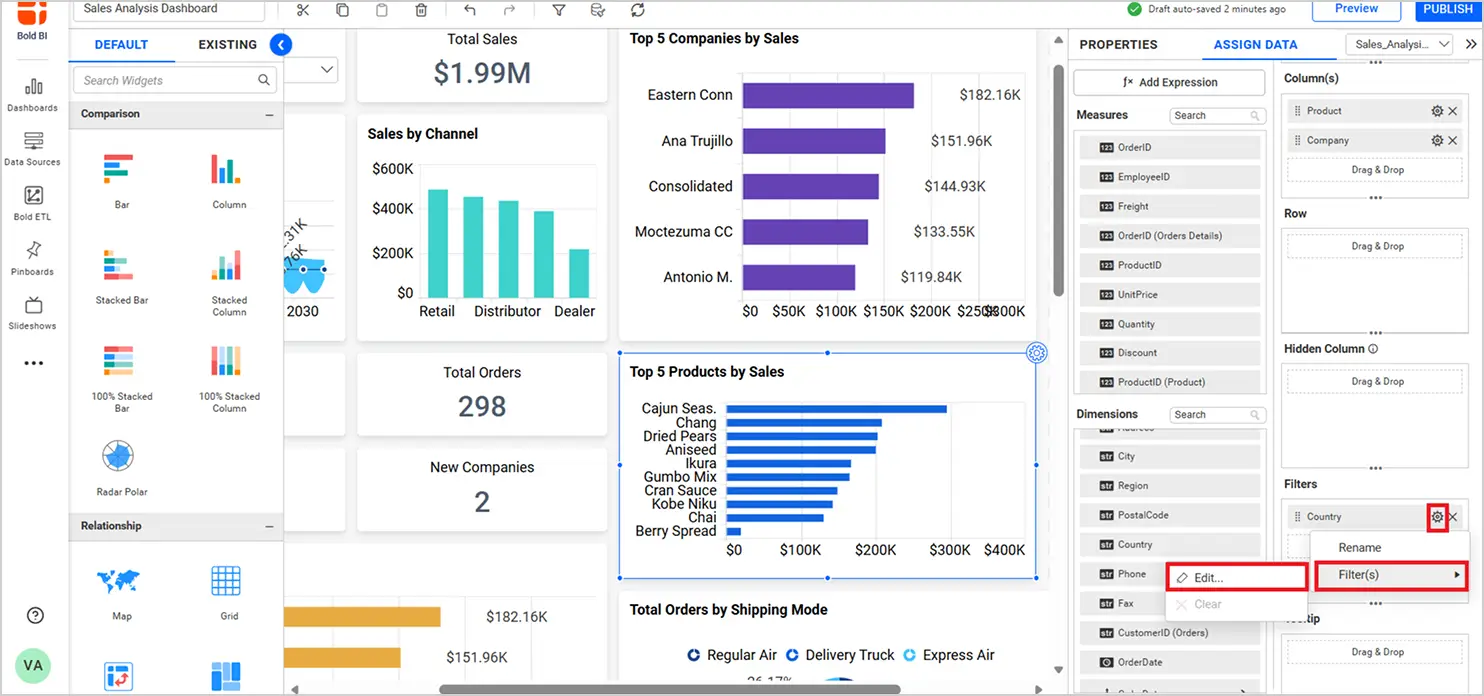
Task: Expand the Filter(s) submenu
Action: click(x=1392, y=575)
